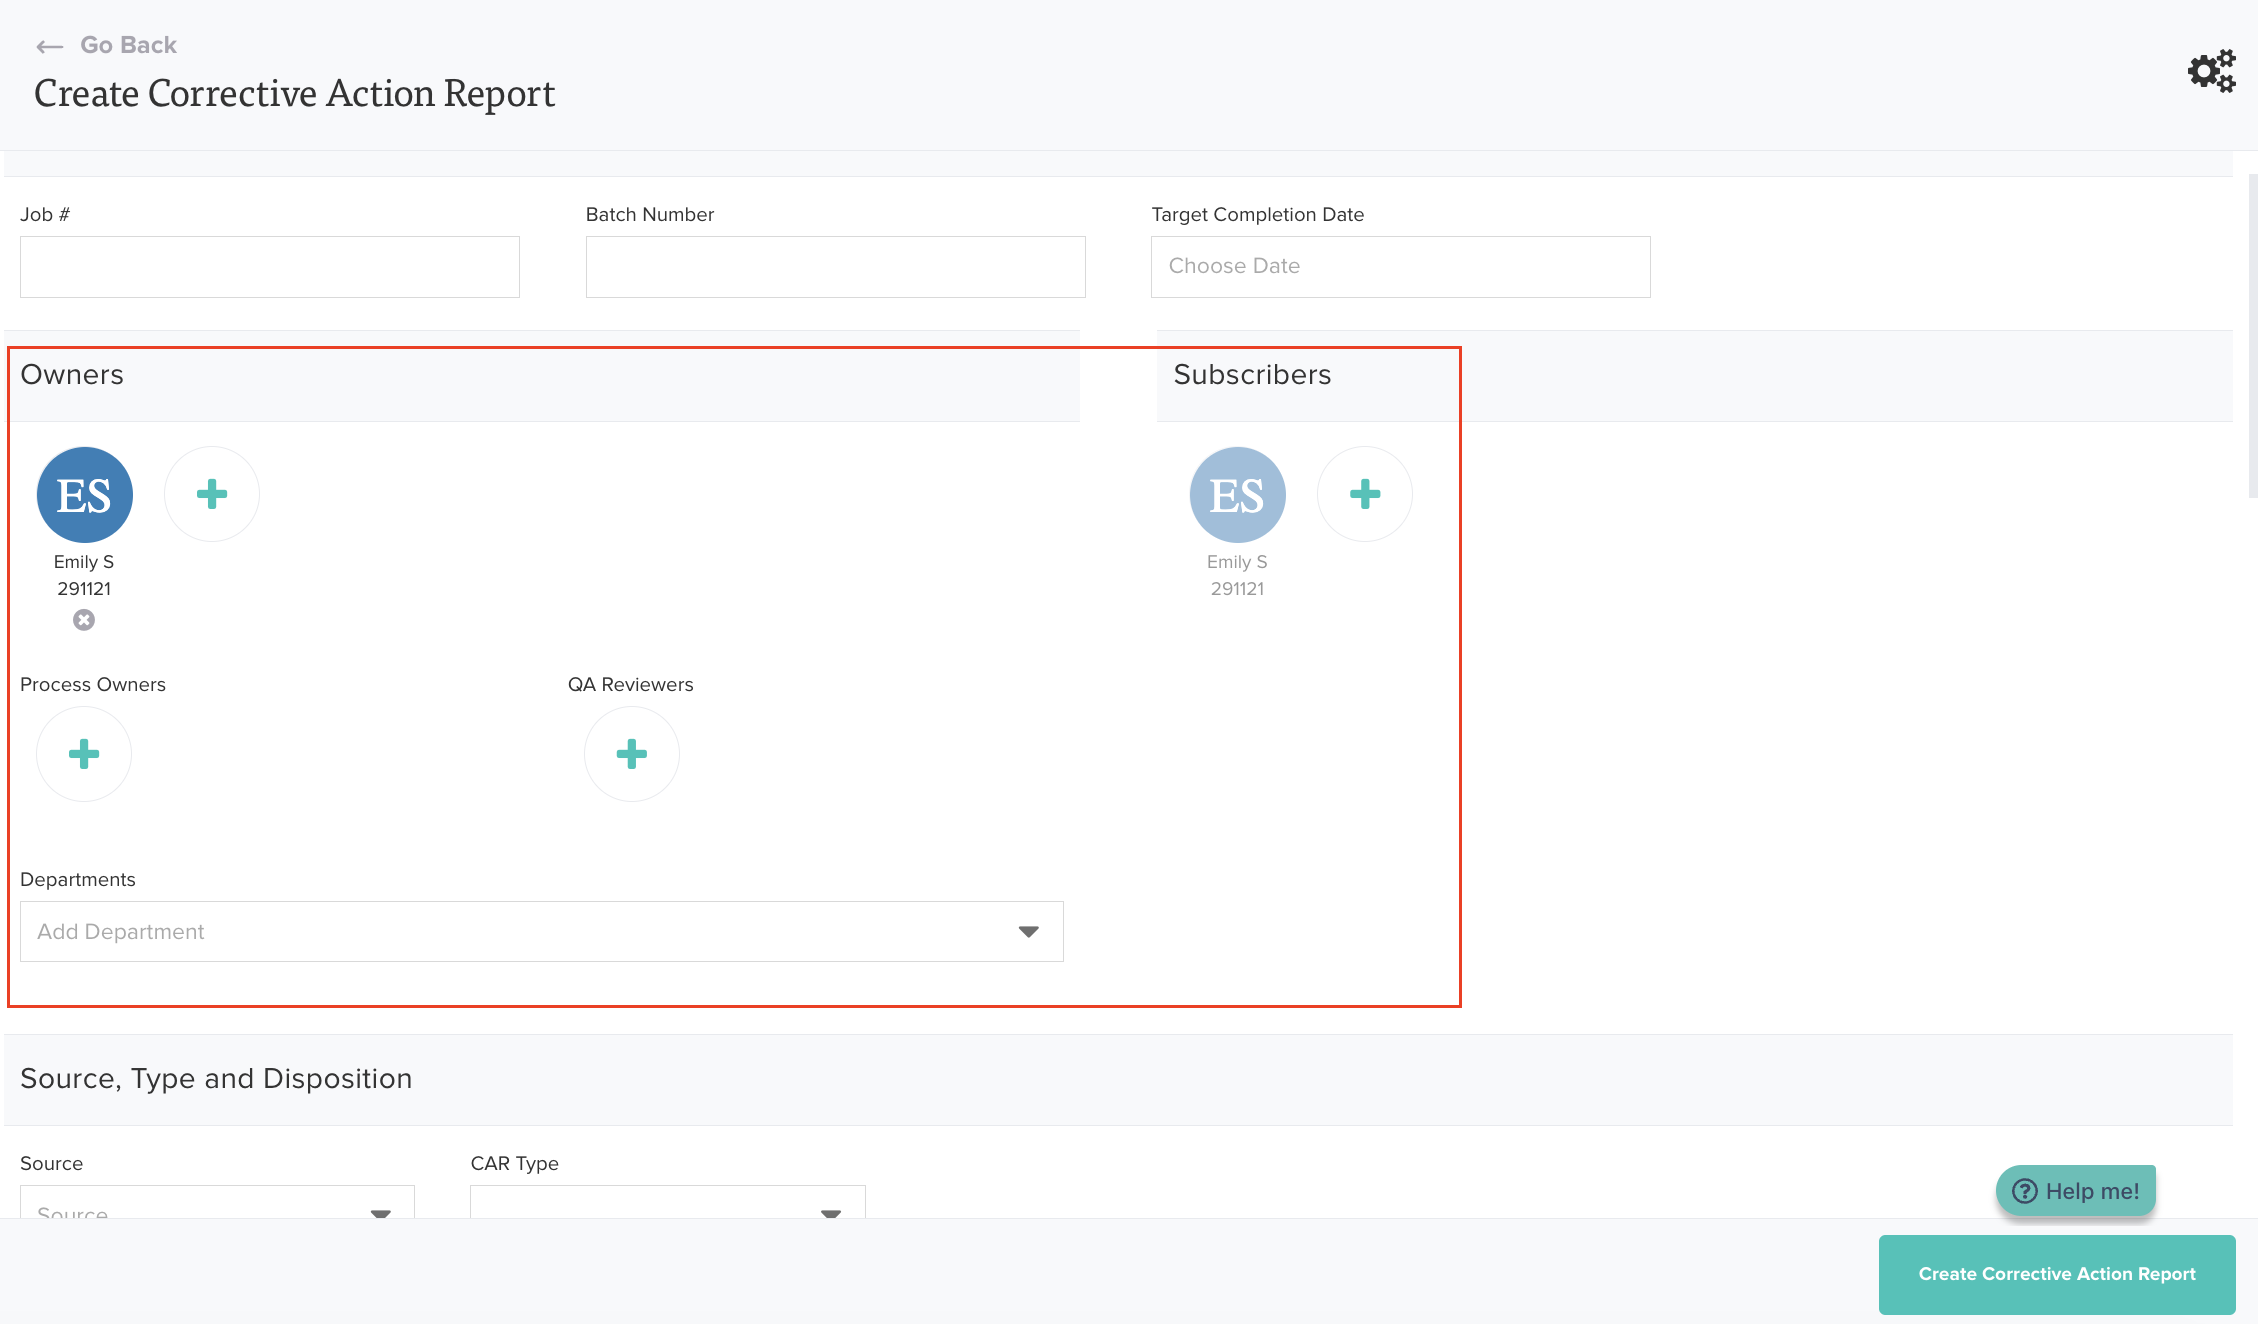Add a subscriber with plus icon

click(1364, 494)
